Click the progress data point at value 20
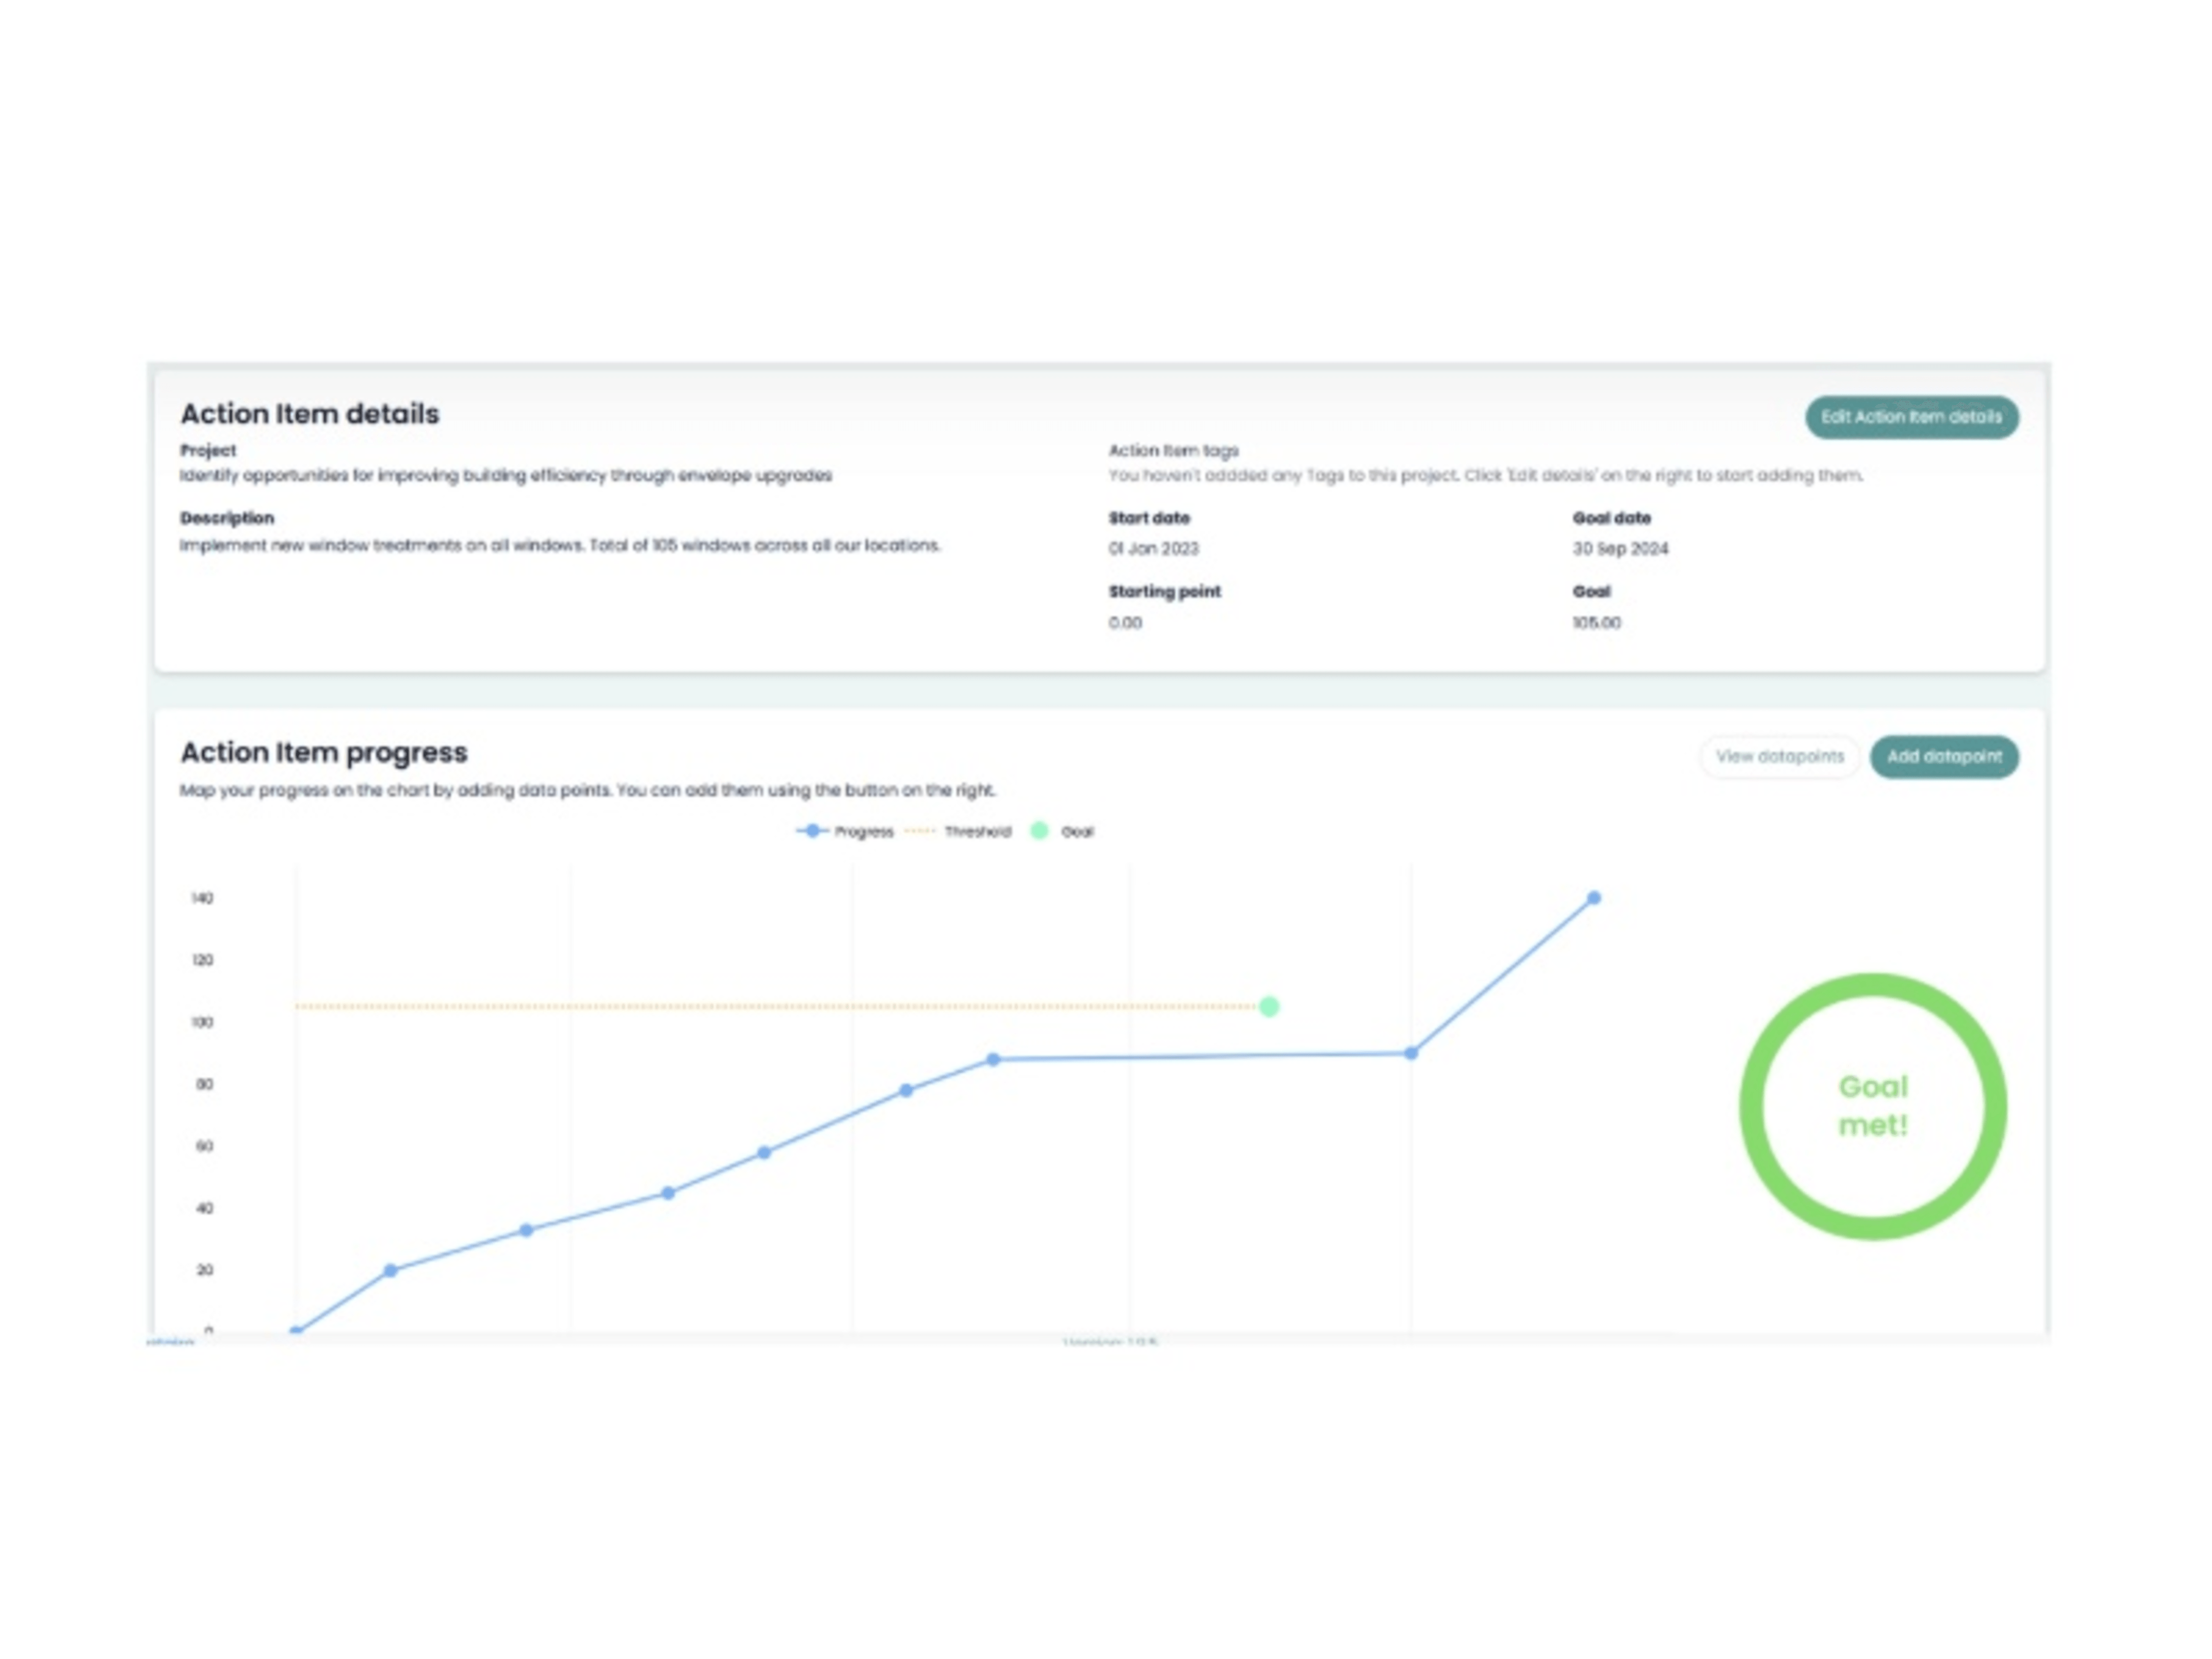The width and height of the screenshot is (2212, 1659). [x=390, y=1270]
